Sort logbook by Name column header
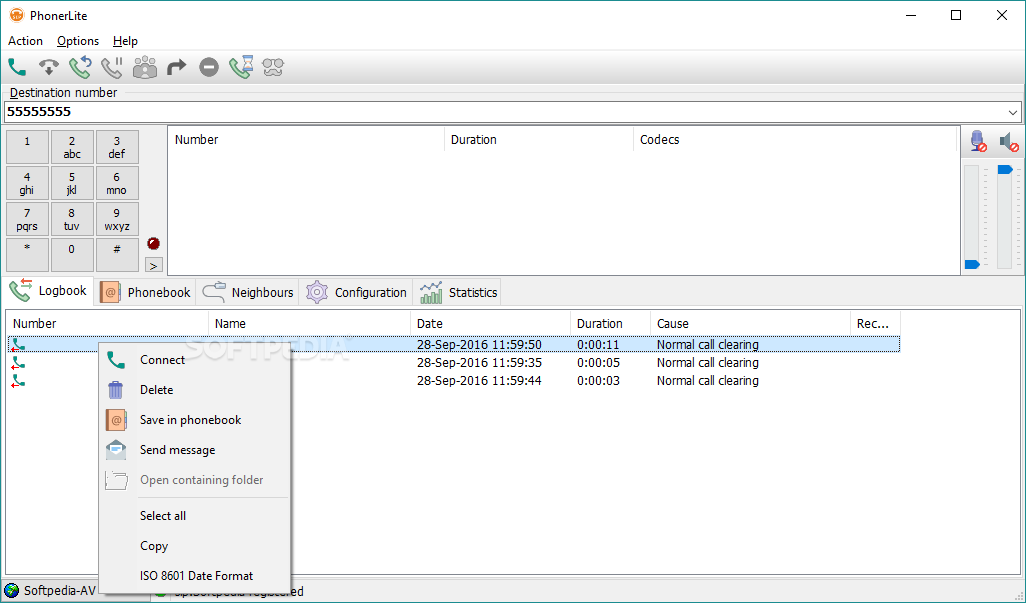 pyautogui.click(x=309, y=324)
